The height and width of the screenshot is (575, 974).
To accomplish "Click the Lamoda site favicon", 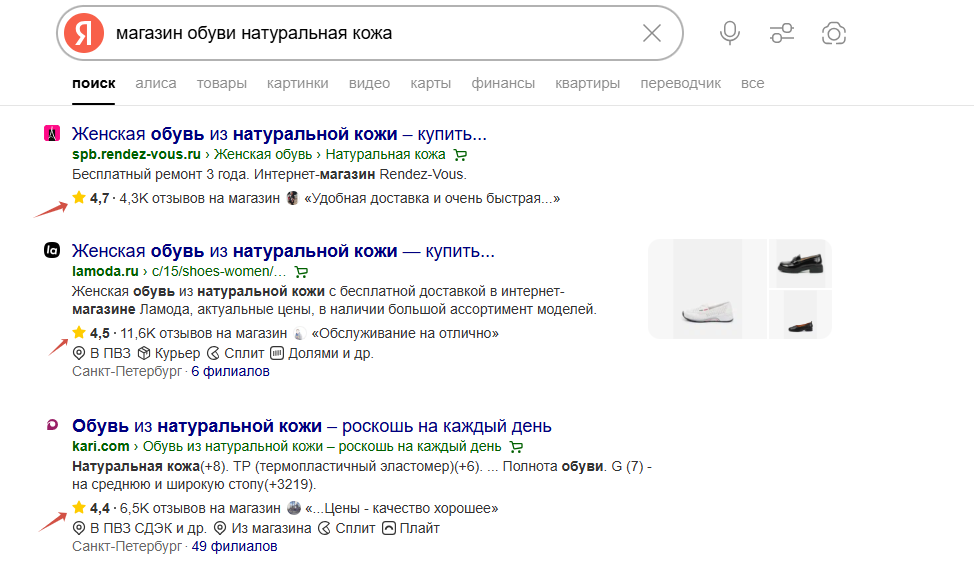I will (x=52, y=250).
